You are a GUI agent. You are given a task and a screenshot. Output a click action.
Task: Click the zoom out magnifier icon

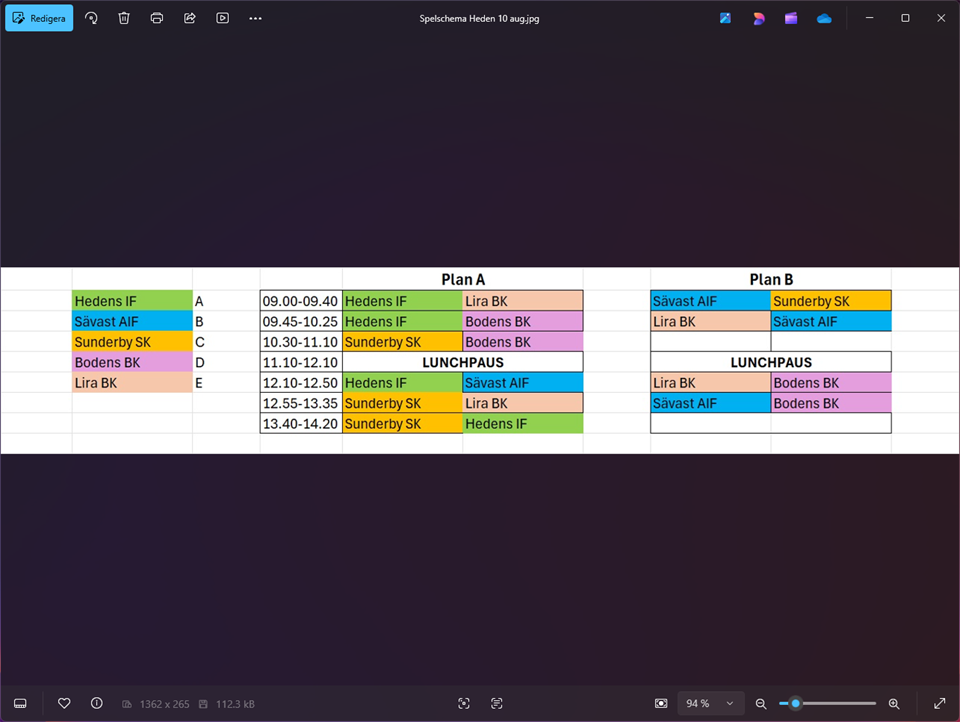pyautogui.click(x=761, y=703)
